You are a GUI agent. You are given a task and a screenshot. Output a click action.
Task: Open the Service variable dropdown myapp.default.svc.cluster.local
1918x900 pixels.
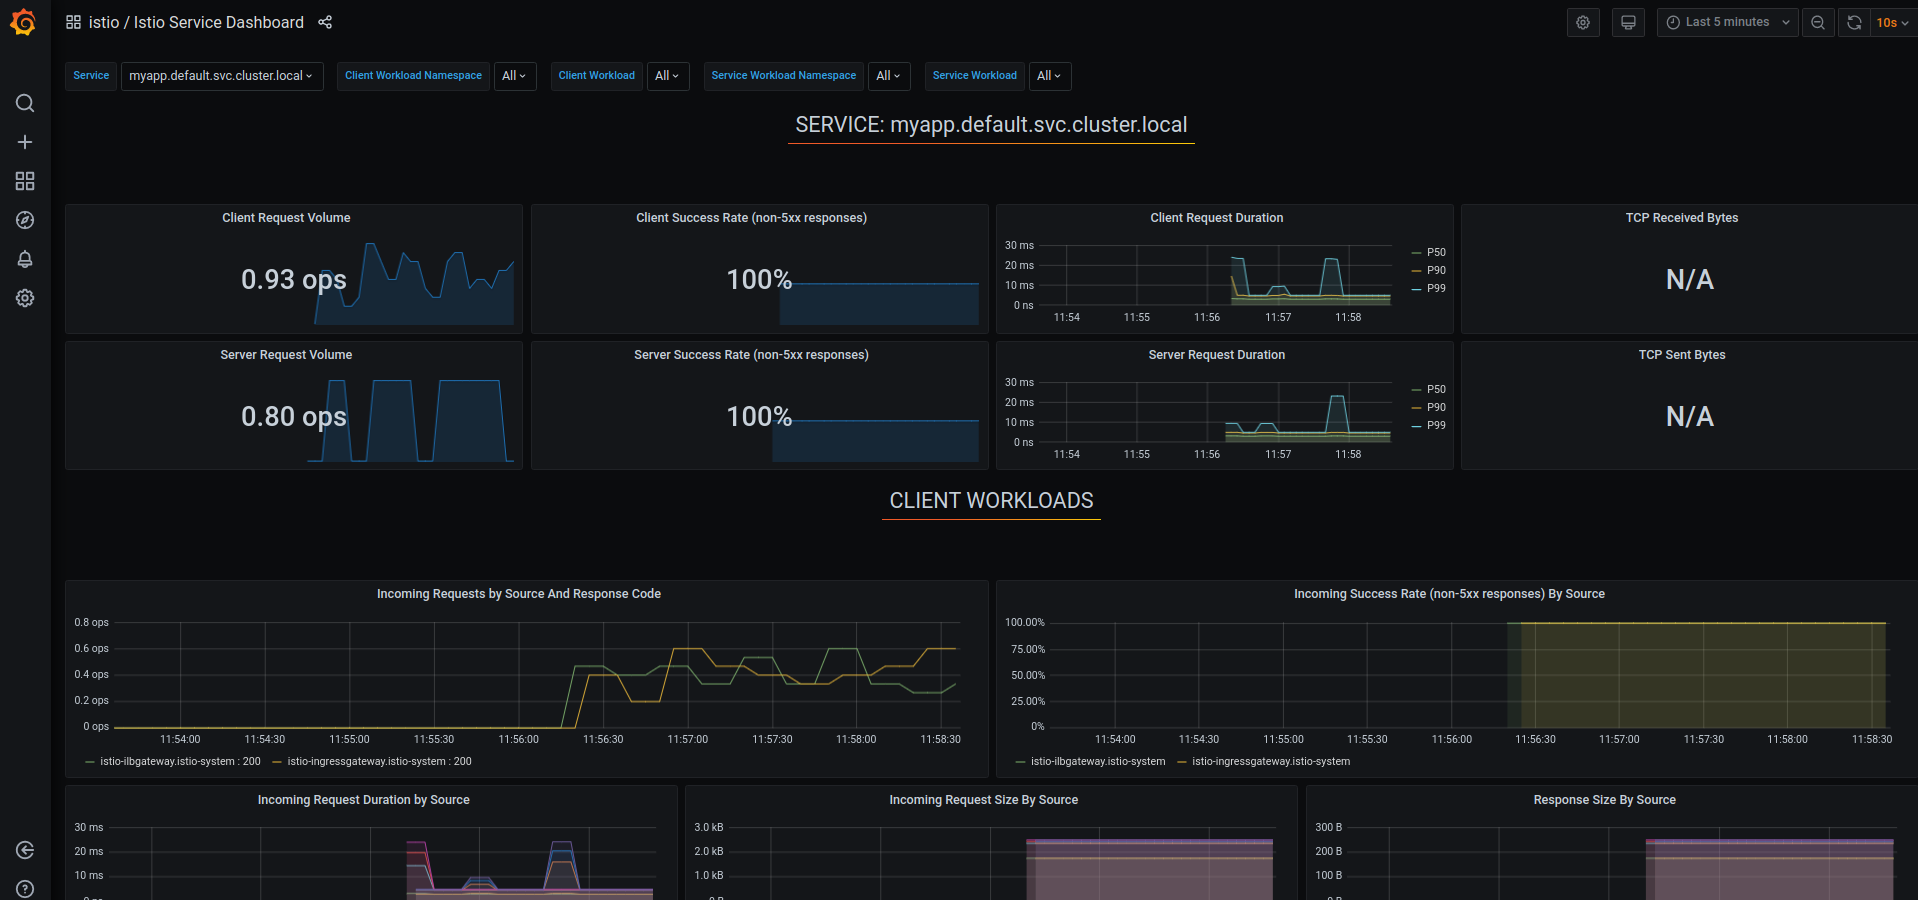pos(222,76)
